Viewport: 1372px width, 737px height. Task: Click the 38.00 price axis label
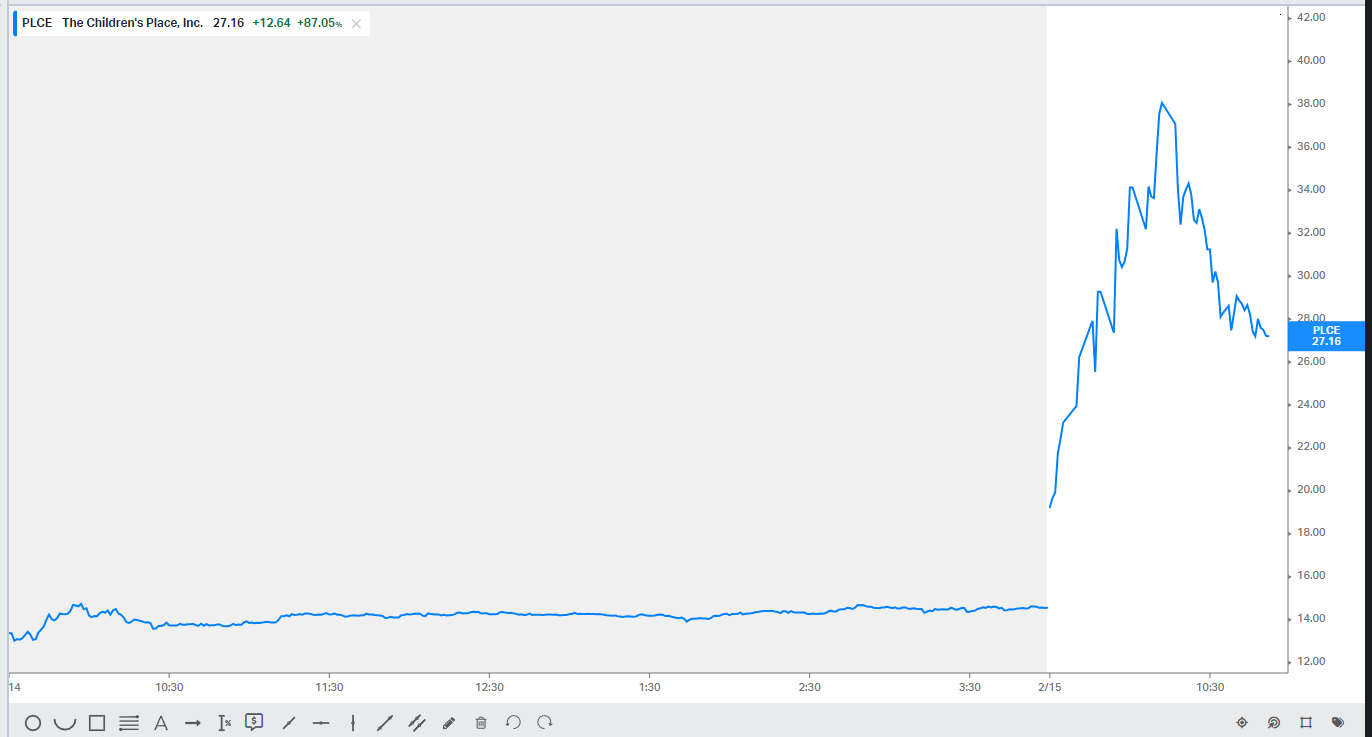pos(1311,103)
